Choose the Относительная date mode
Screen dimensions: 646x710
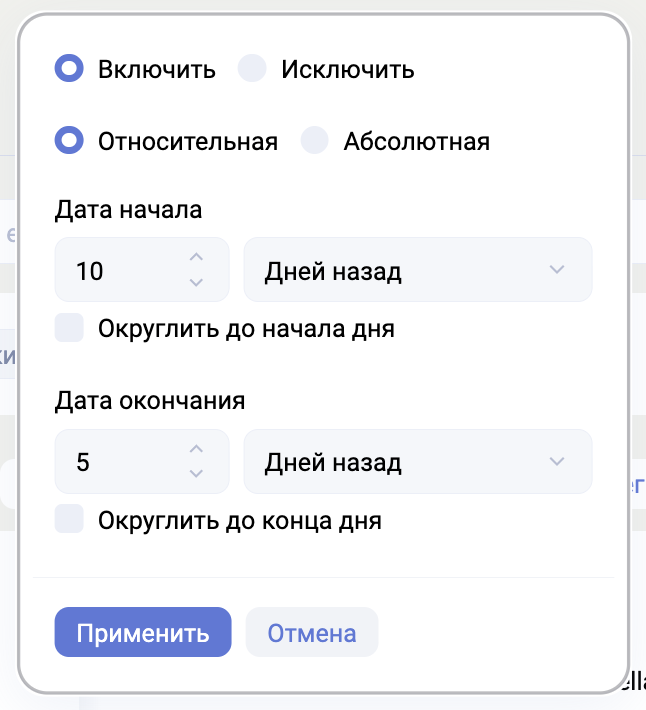69,141
